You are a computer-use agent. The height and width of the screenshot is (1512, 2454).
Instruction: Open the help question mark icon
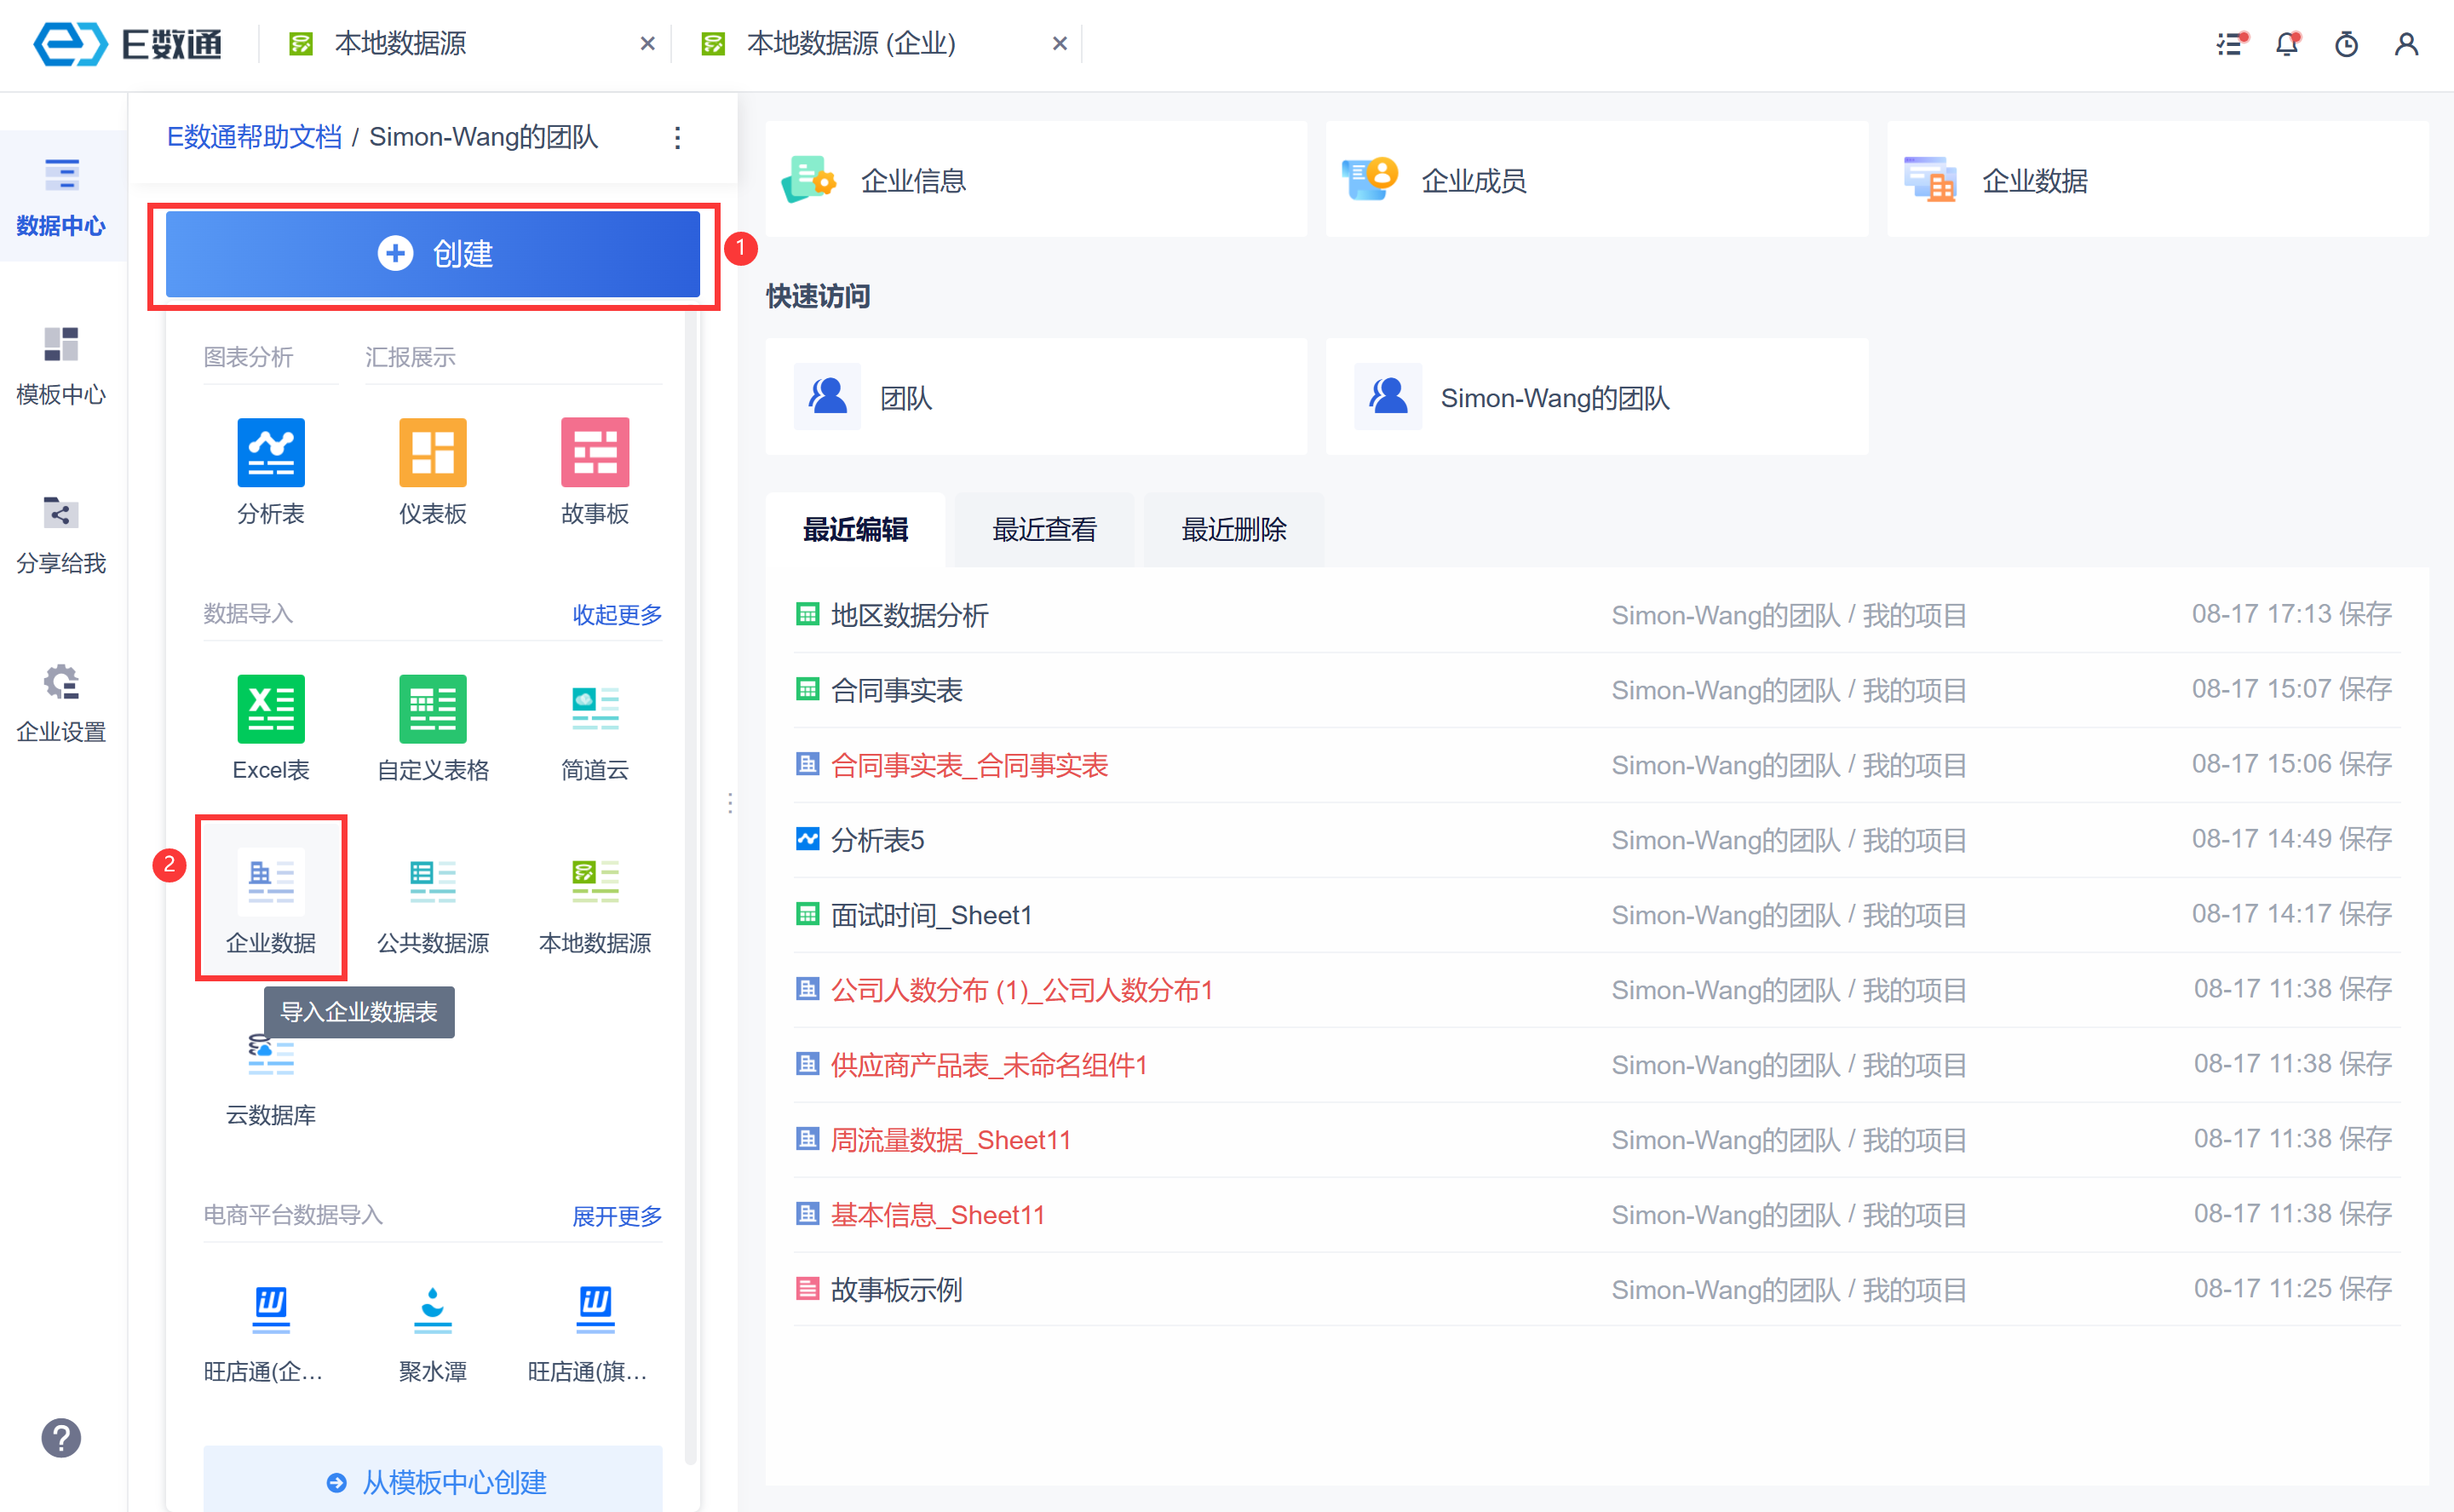click(x=61, y=1438)
